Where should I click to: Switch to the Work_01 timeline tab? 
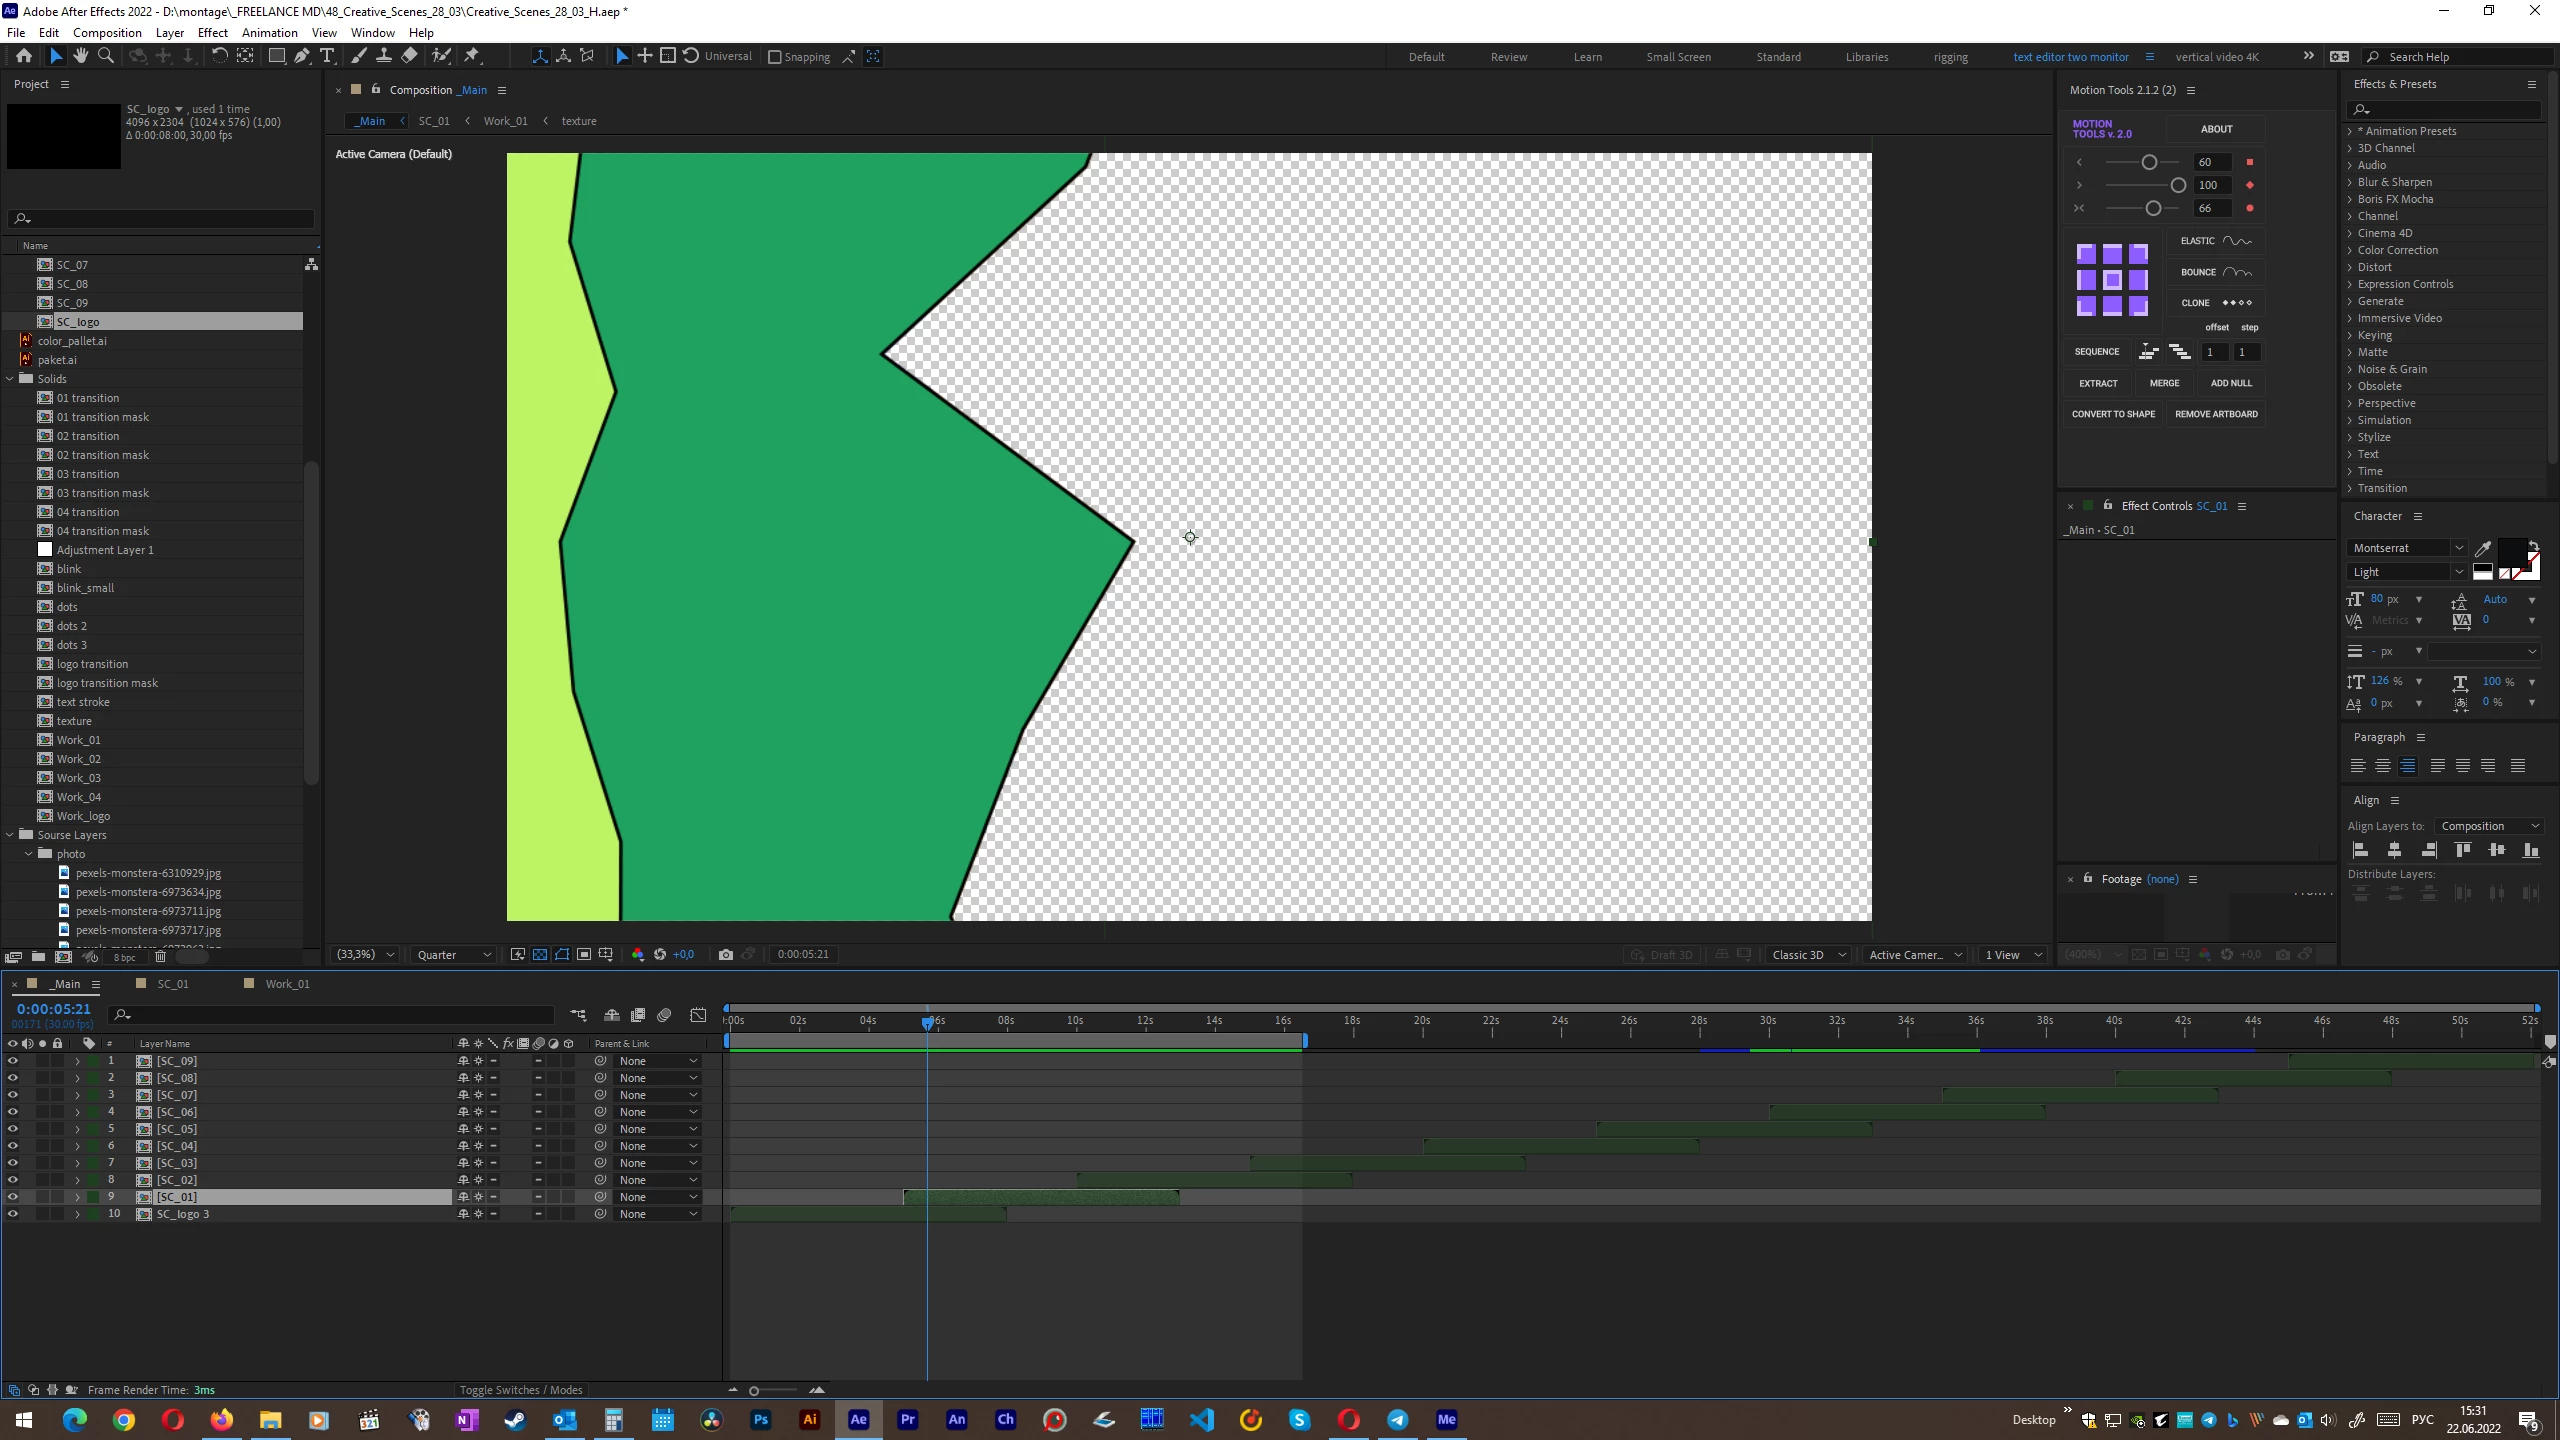pyautogui.click(x=287, y=984)
